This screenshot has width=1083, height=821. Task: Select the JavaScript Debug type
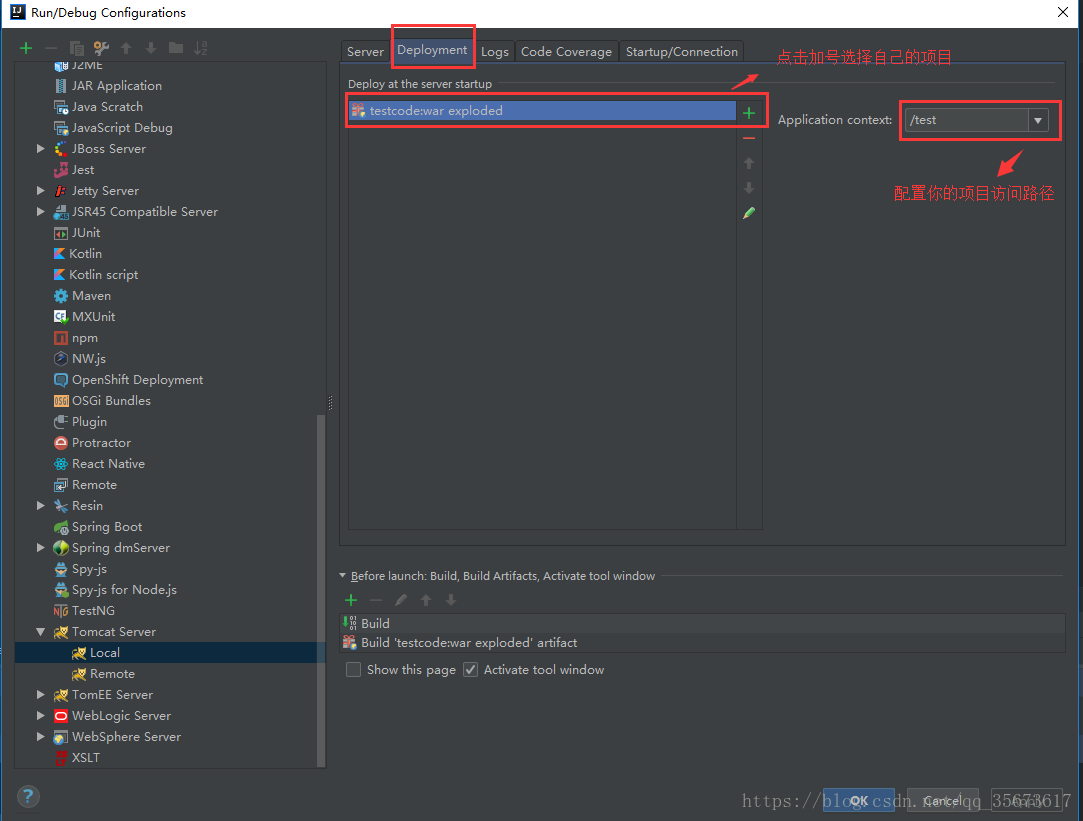pos(113,128)
